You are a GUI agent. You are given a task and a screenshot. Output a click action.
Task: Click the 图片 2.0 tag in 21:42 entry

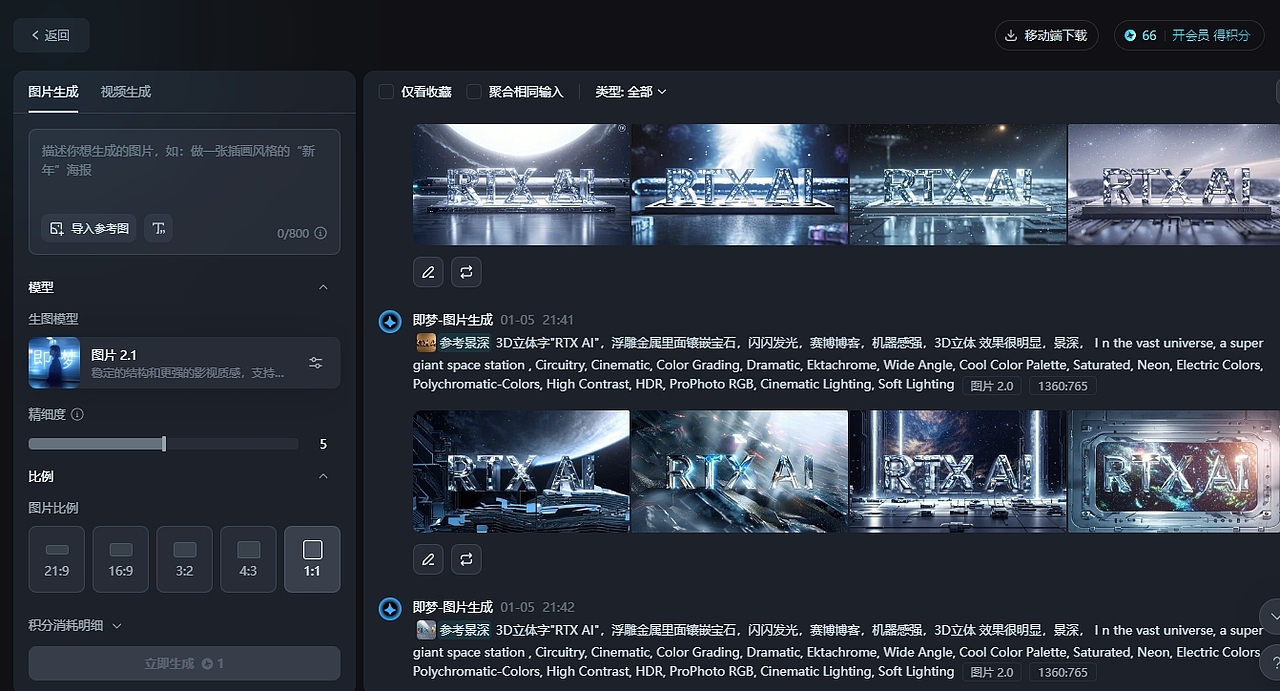991,672
